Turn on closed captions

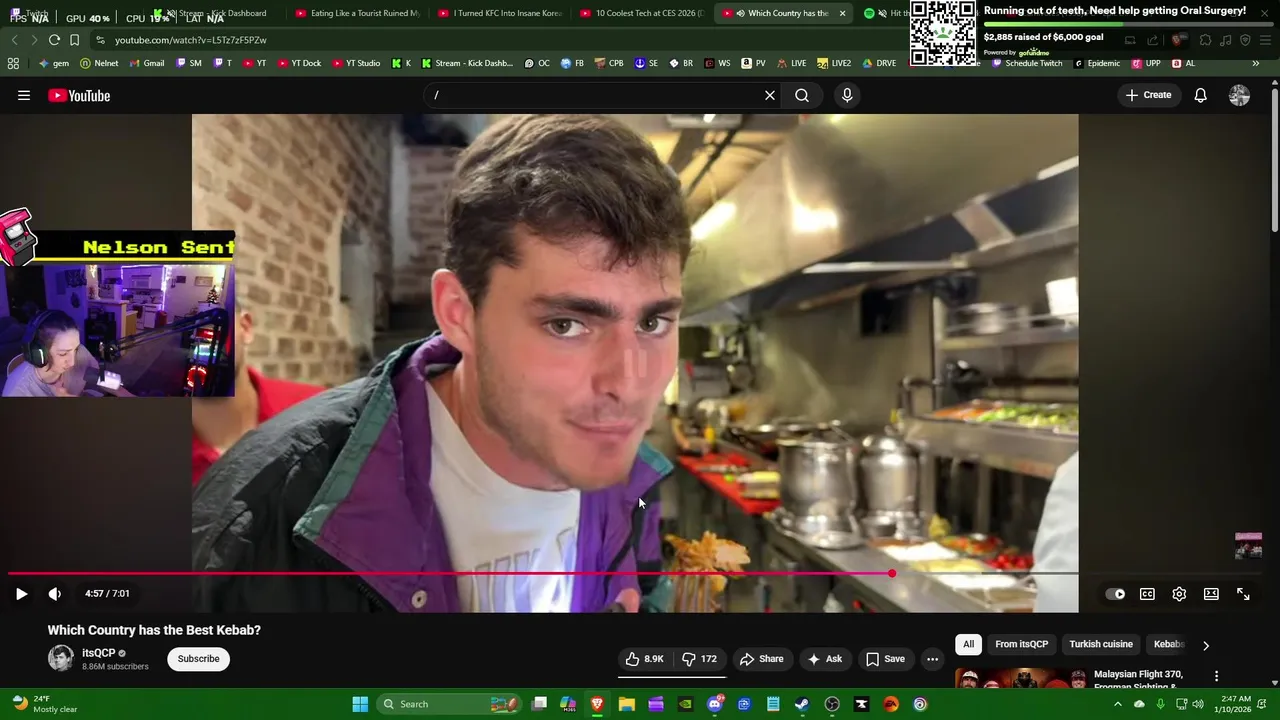click(1147, 594)
